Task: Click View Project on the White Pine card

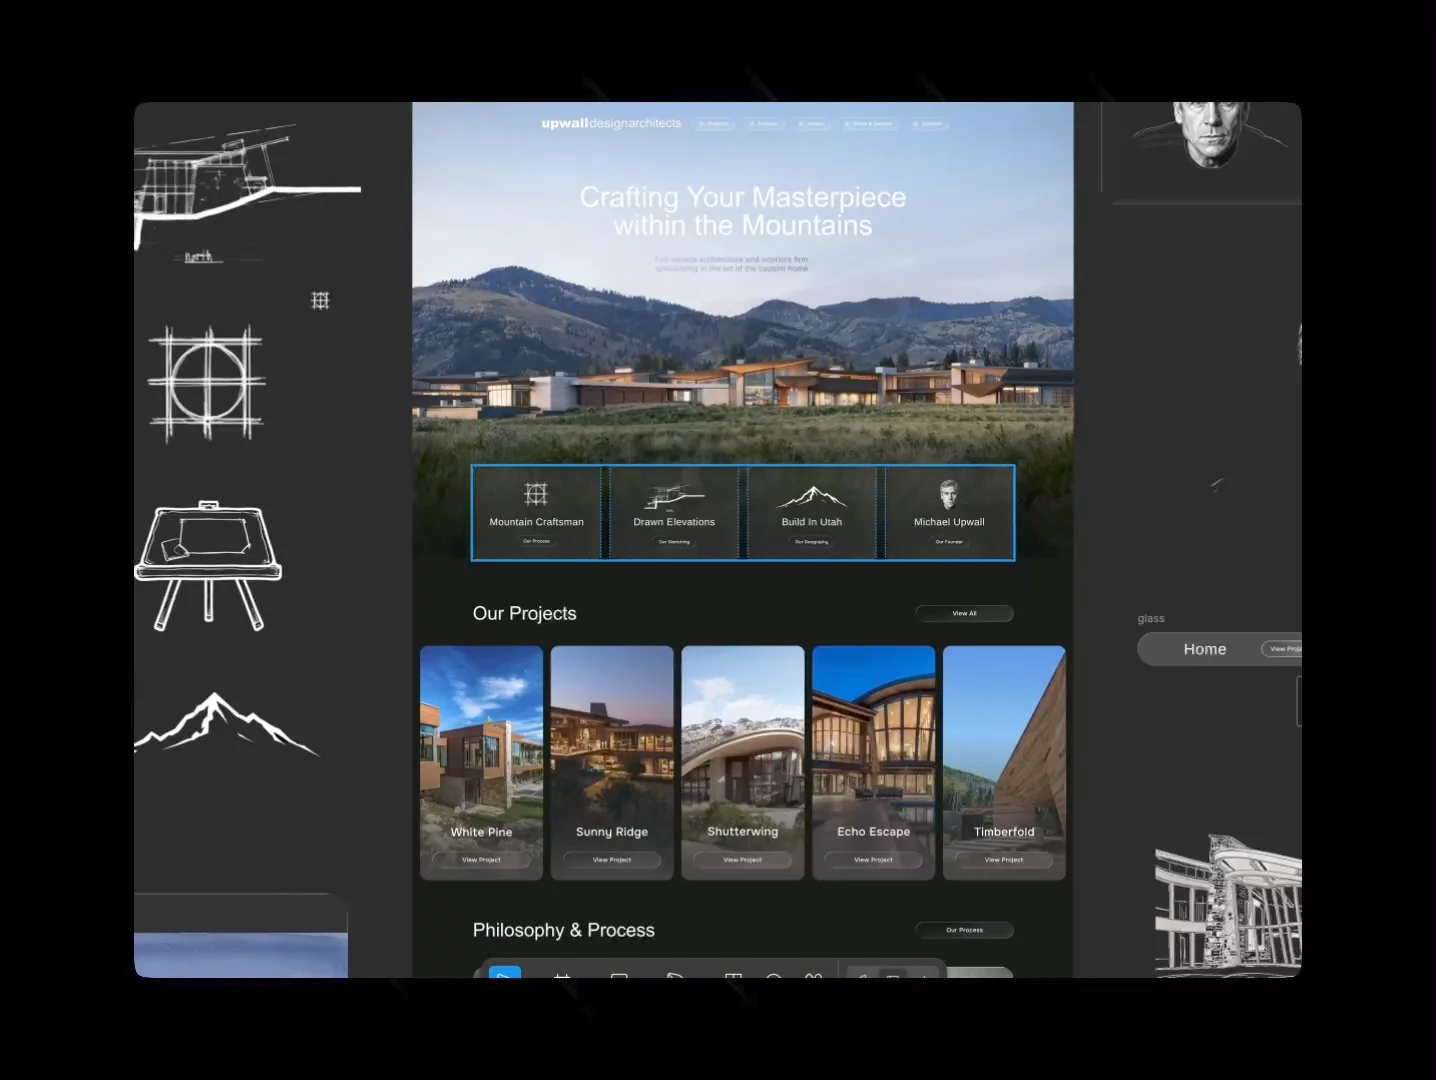Action: 481,860
